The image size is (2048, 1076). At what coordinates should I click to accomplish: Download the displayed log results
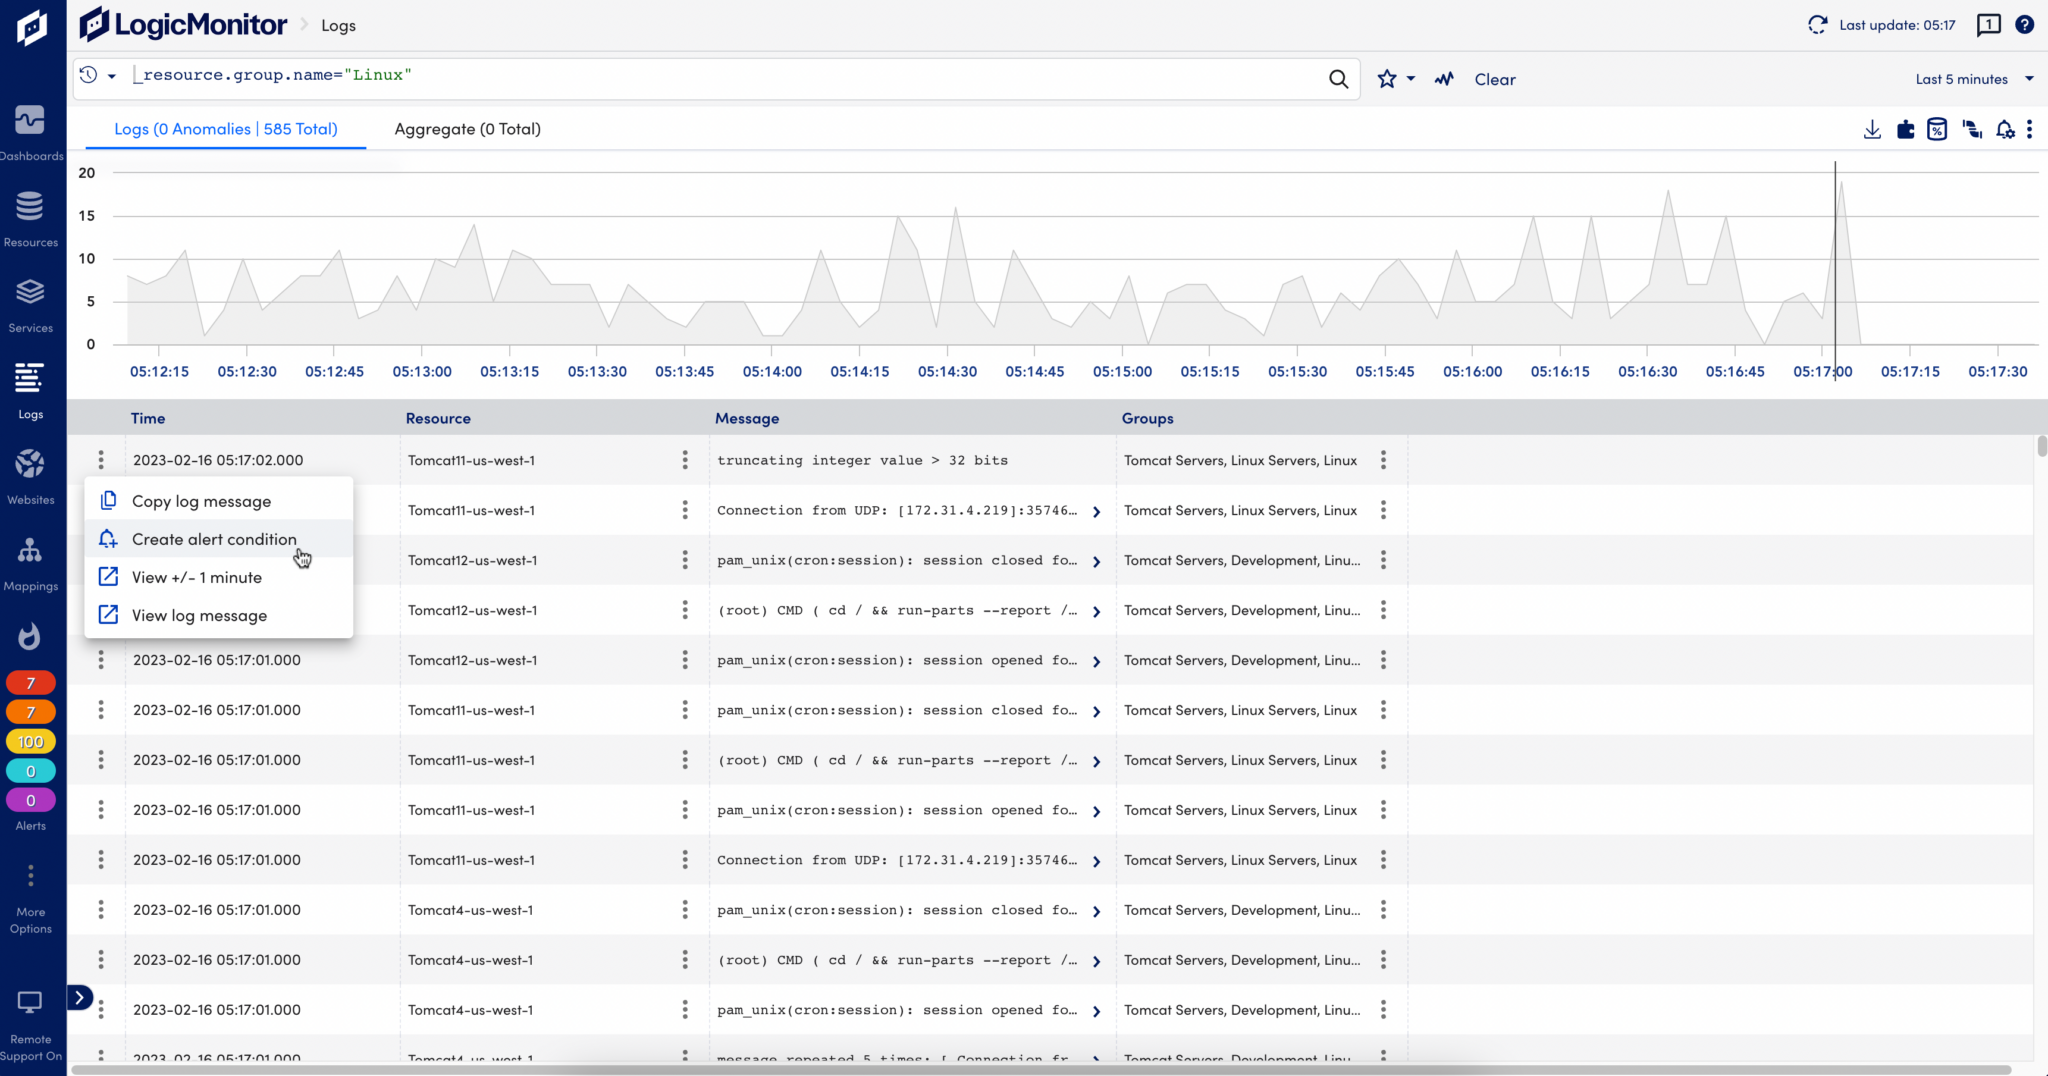[x=1871, y=129]
